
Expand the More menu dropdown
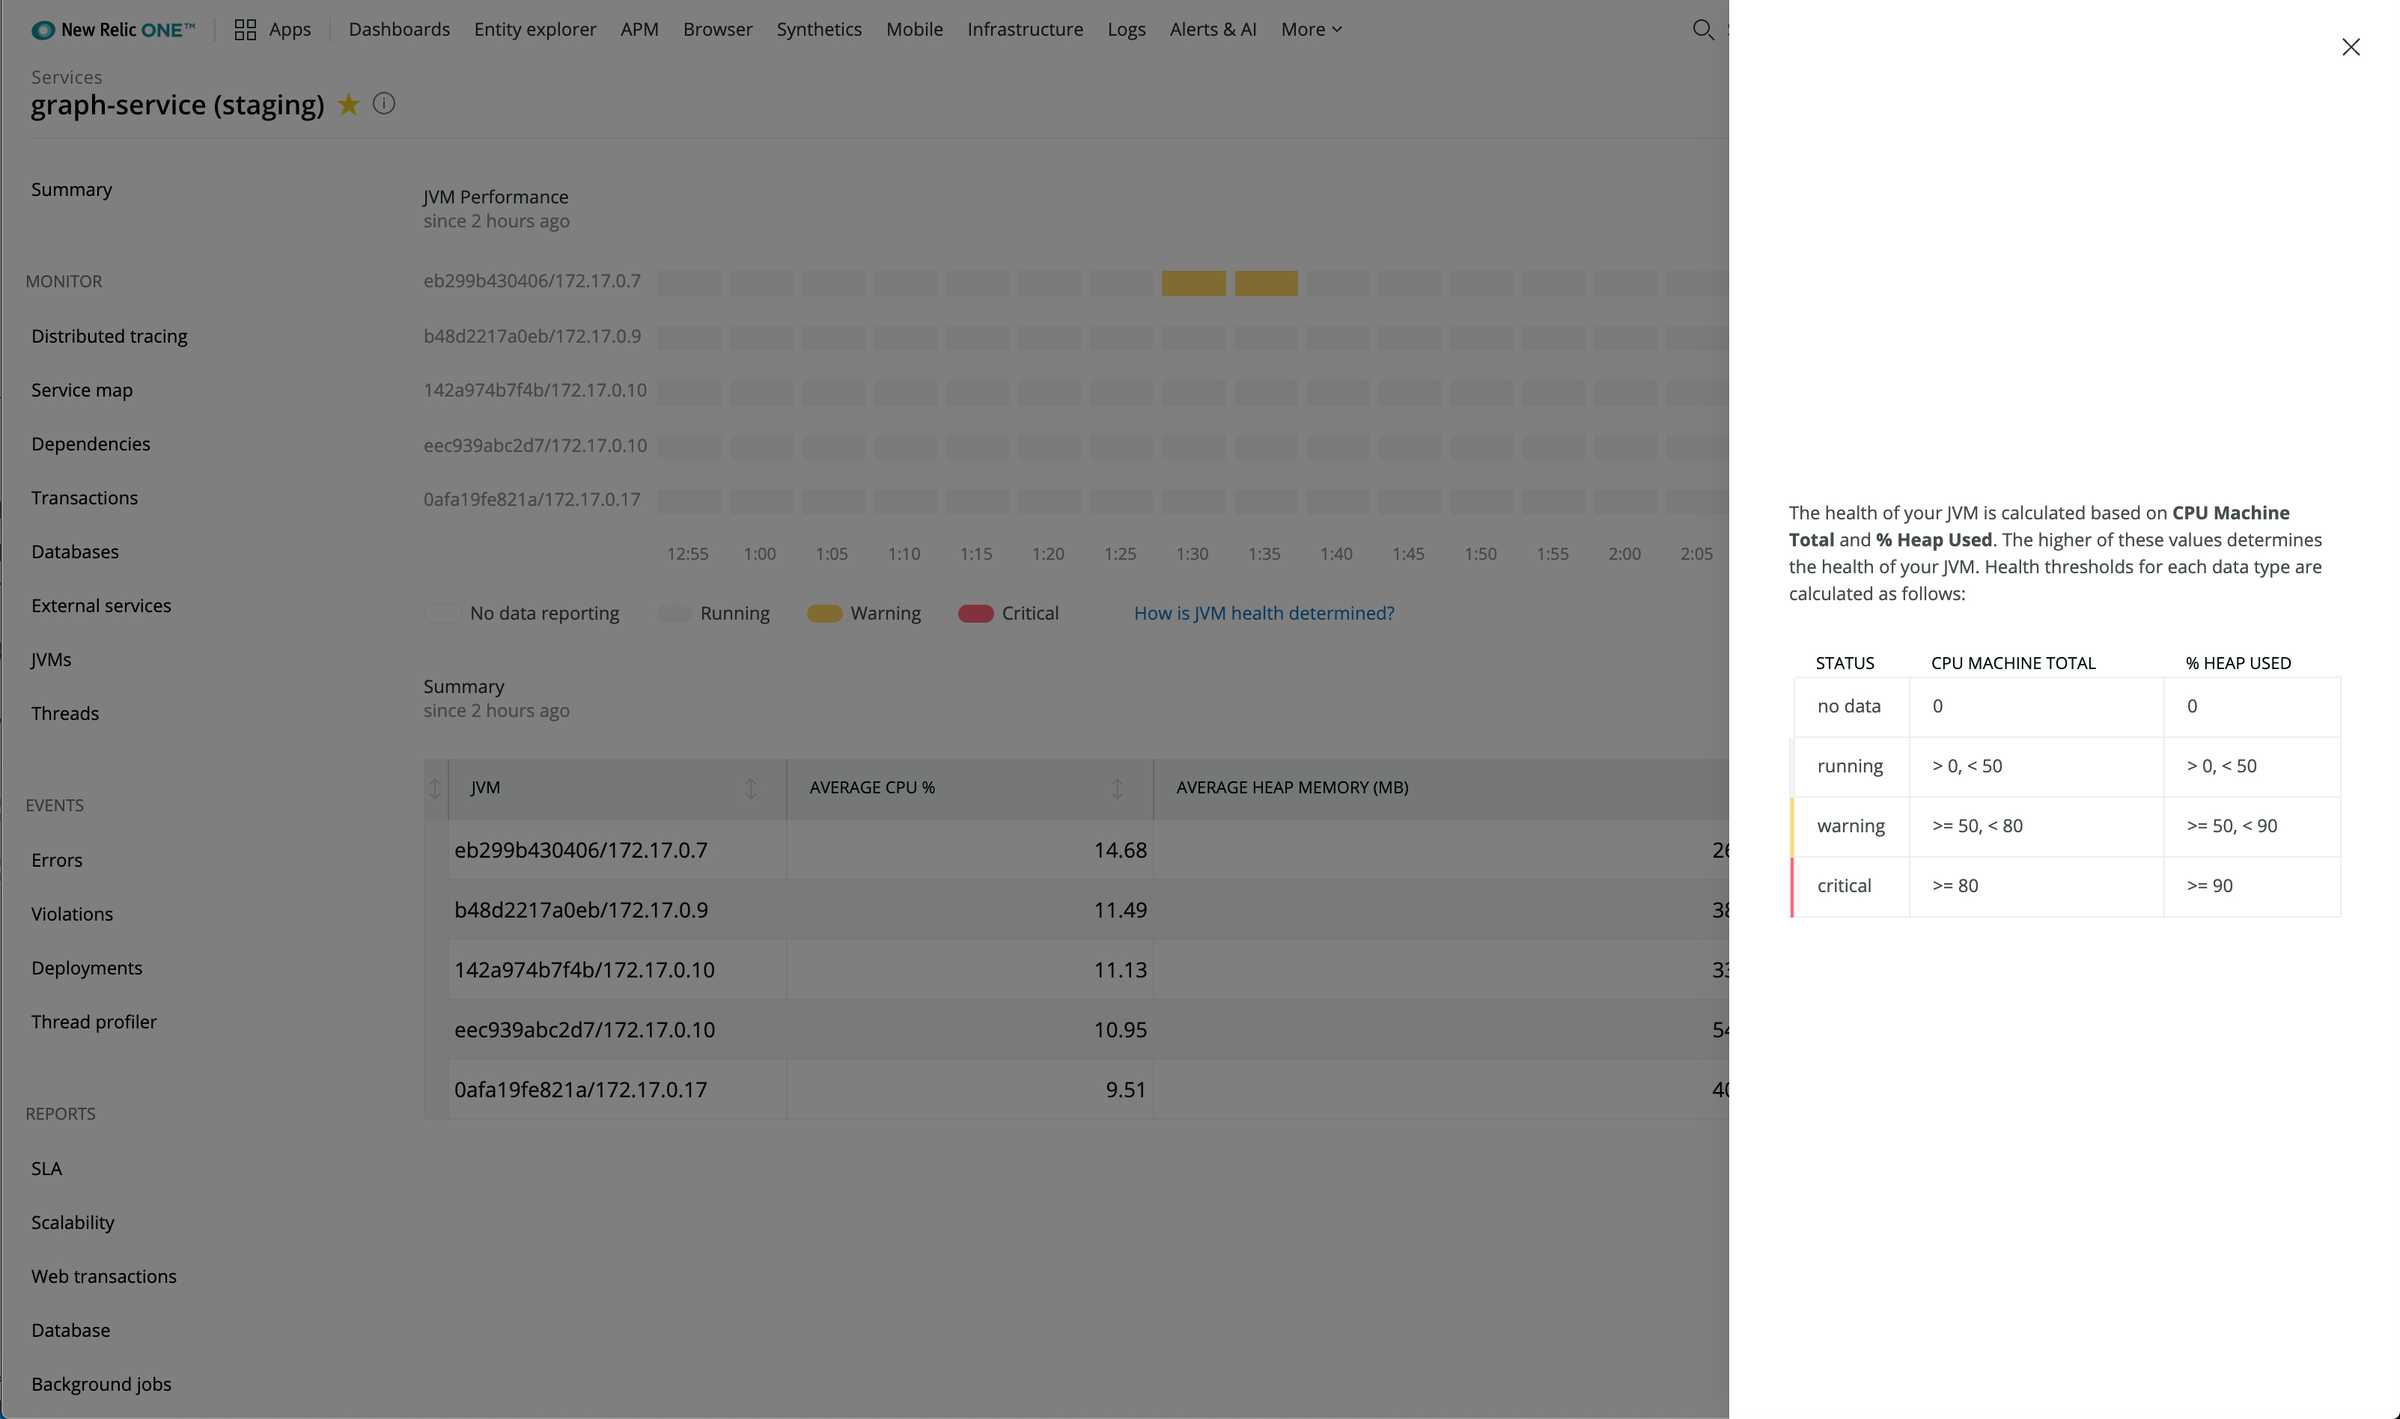pyautogui.click(x=1311, y=29)
